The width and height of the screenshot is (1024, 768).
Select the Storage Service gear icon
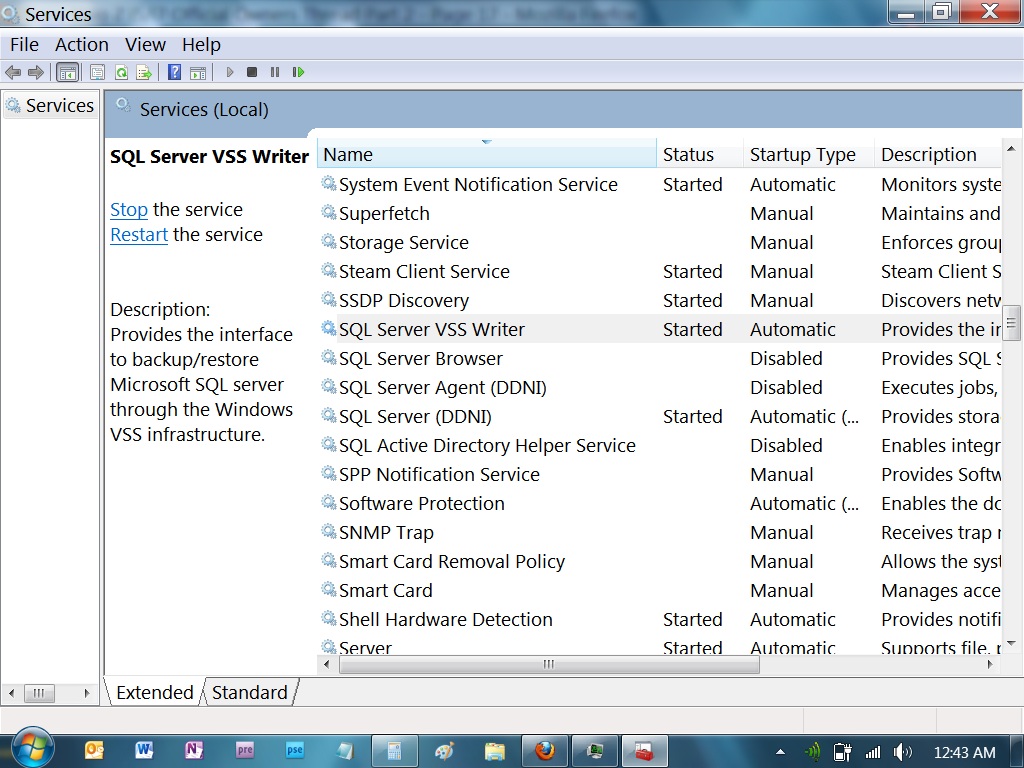(x=328, y=241)
